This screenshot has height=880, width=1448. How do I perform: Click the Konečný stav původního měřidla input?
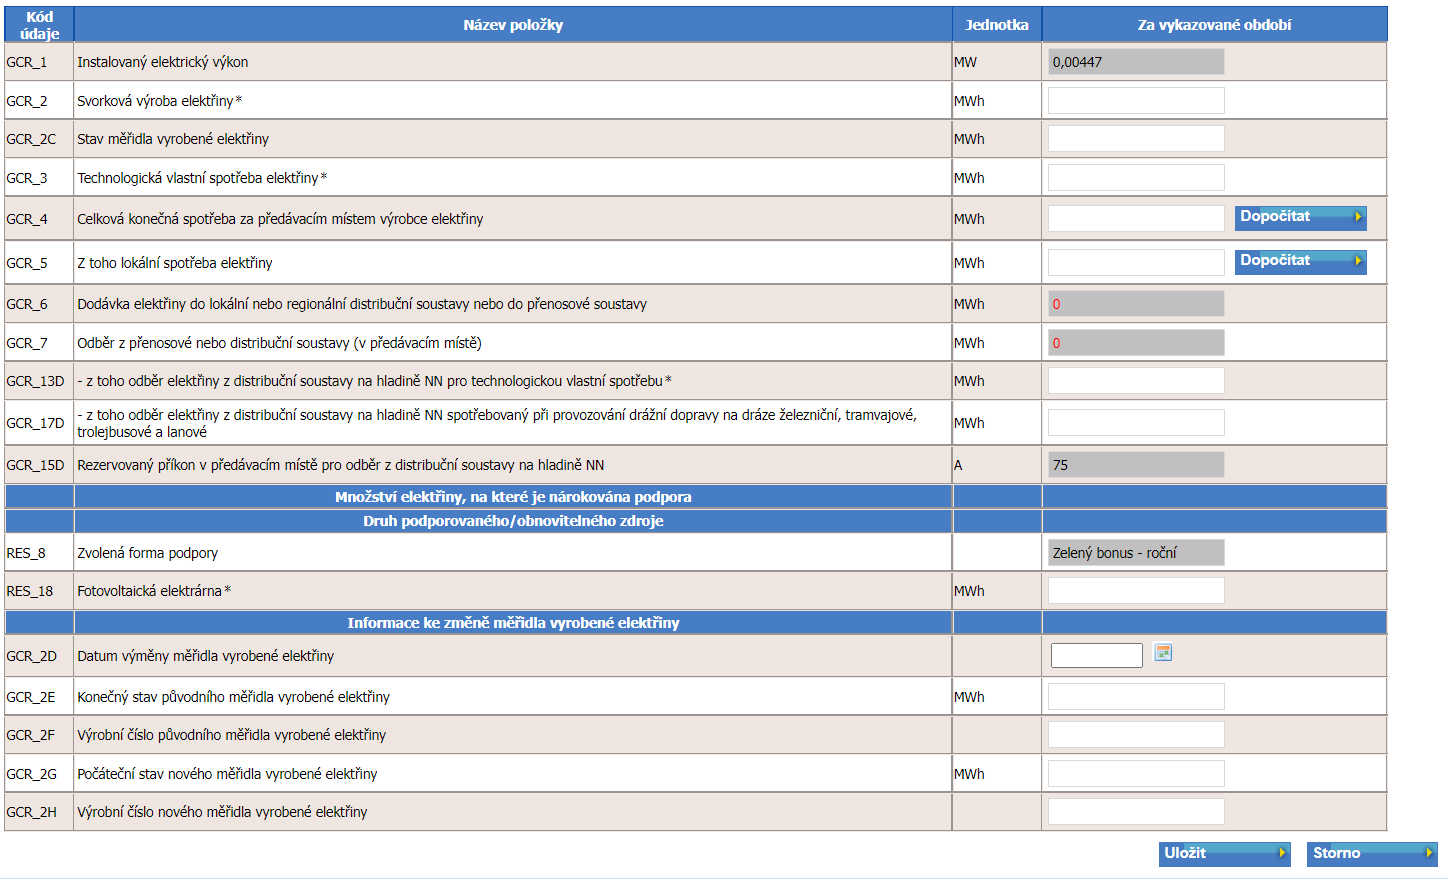pyautogui.click(x=1136, y=697)
